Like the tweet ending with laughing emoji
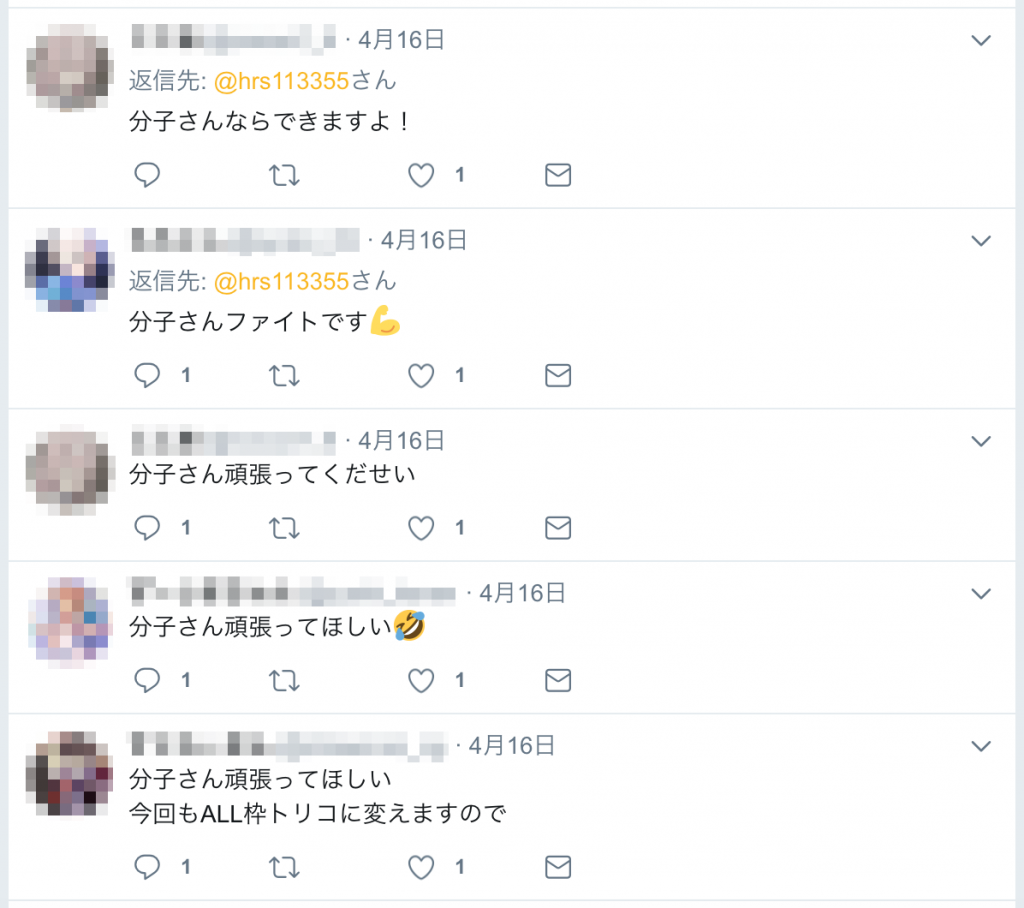This screenshot has width=1024, height=908. 421,681
